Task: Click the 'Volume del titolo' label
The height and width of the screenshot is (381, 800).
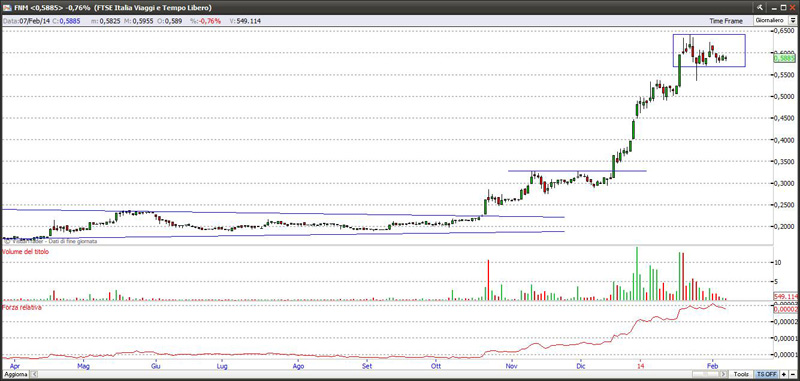Action: [26, 251]
